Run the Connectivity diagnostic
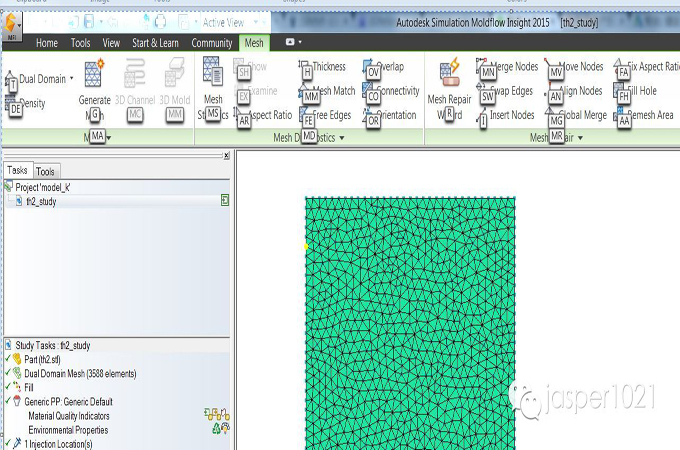 pos(391,91)
